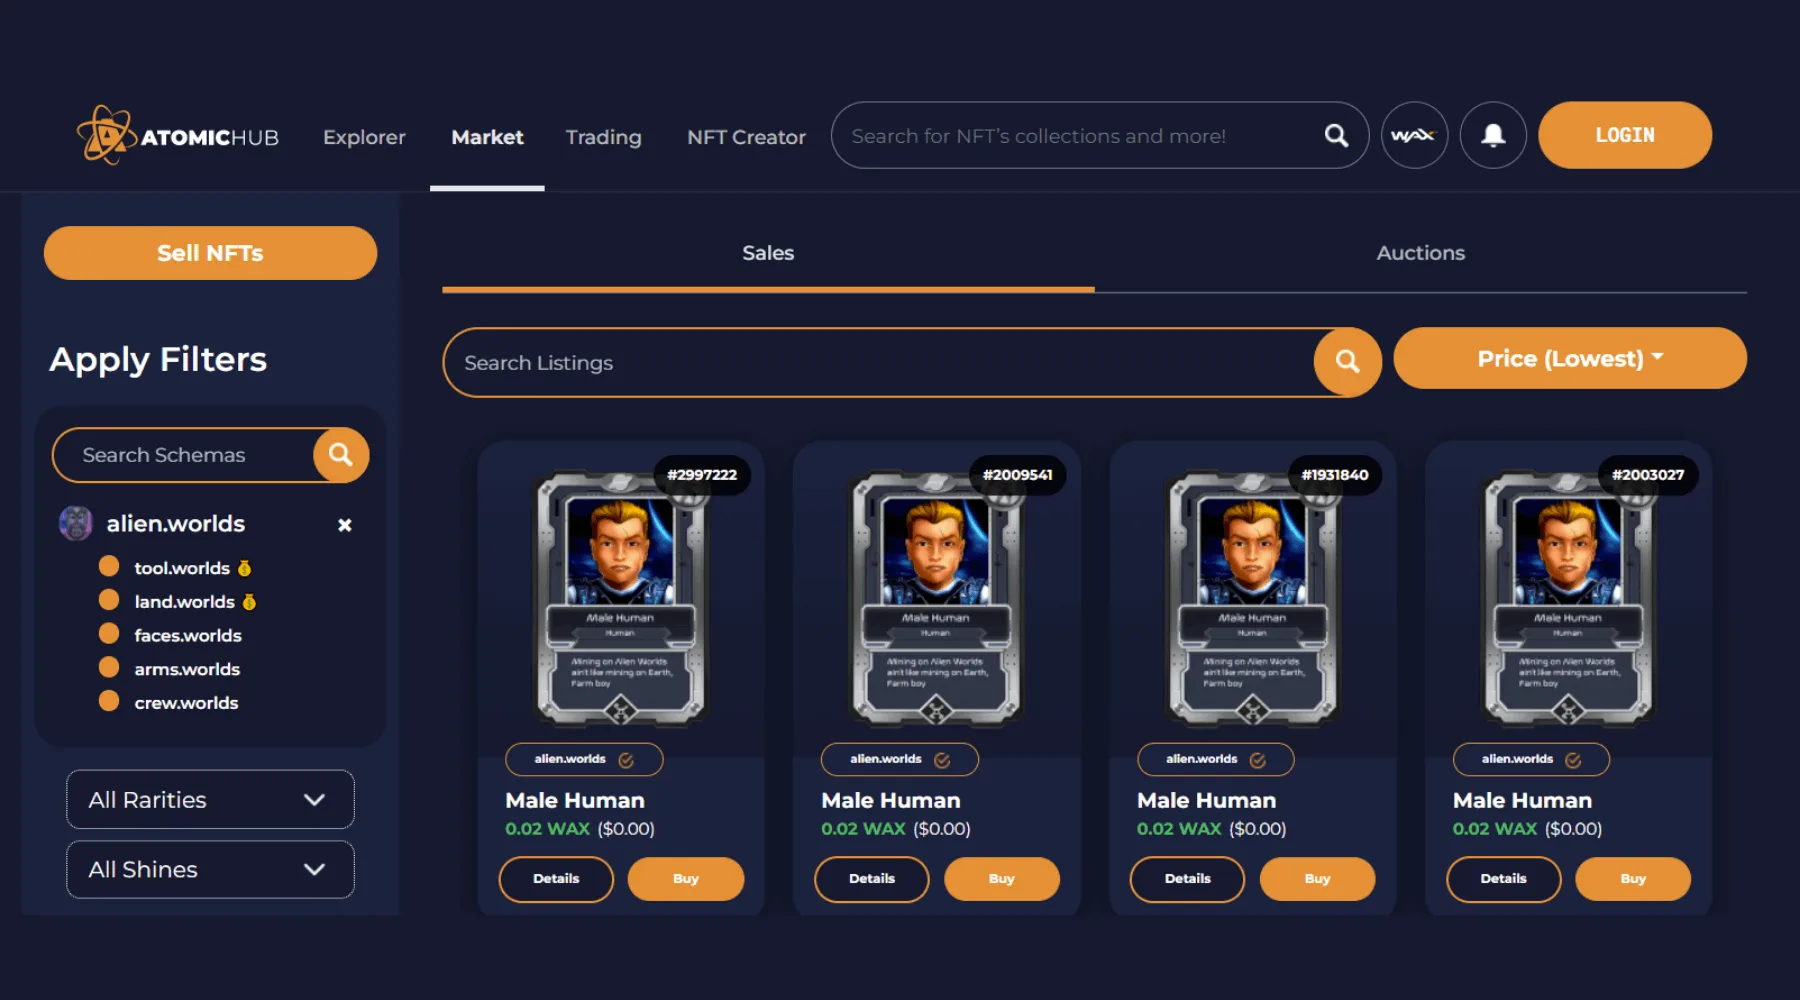The height and width of the screenshot is (1000, 1800).
Task: Open the WAX chain selector icon
Action: (1414, 135)
